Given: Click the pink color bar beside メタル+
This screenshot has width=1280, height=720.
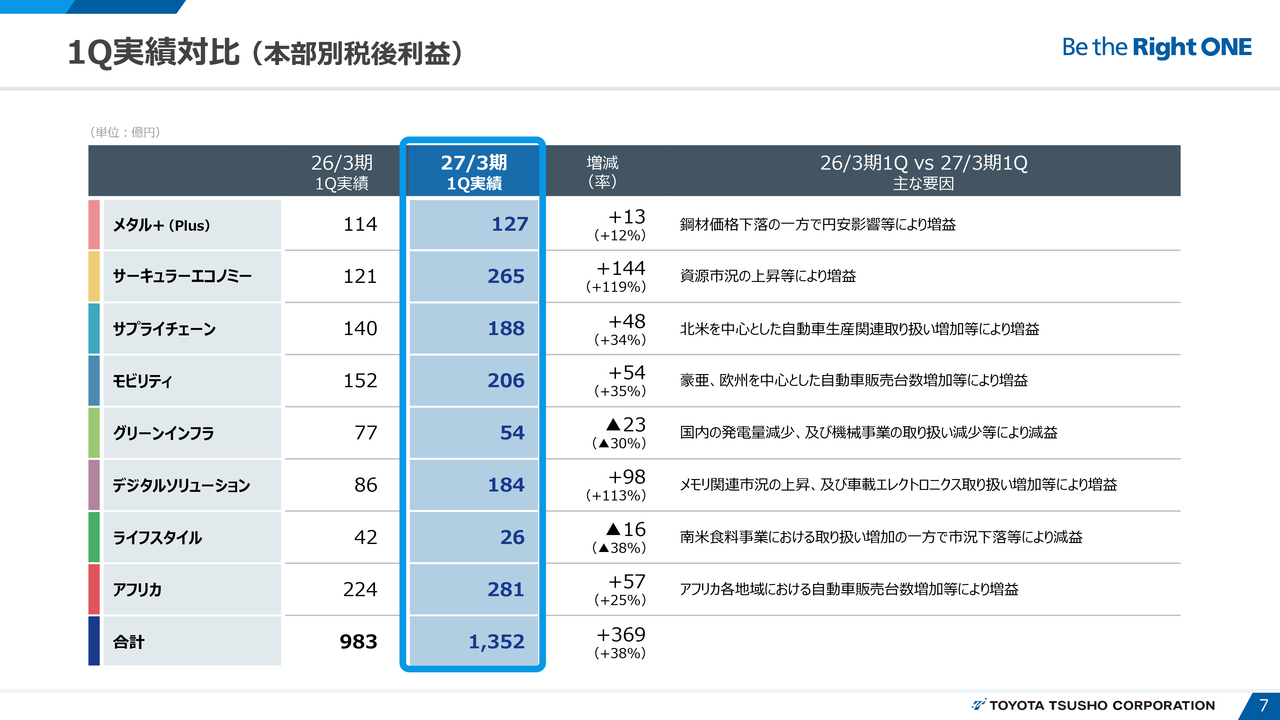Looking at the screenshot, I should click(x=94, y=224).
